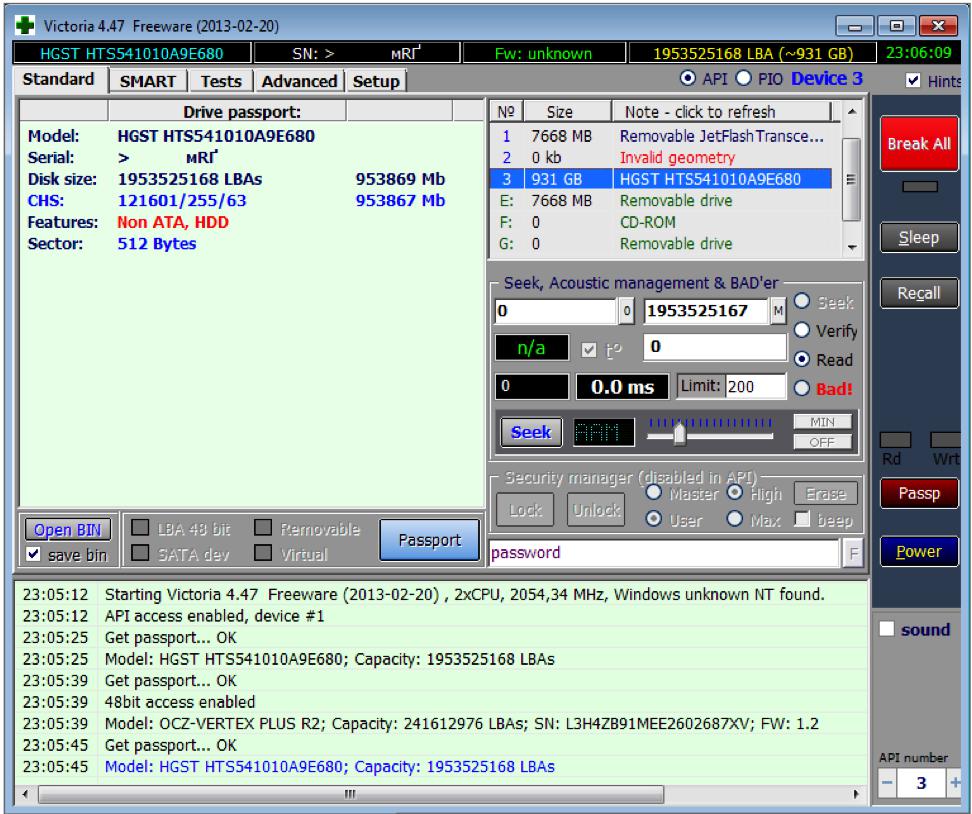The height and width of the screenshot is (814, 972).
Task: Open the Setup tab
Action: (x=376, y=81)
